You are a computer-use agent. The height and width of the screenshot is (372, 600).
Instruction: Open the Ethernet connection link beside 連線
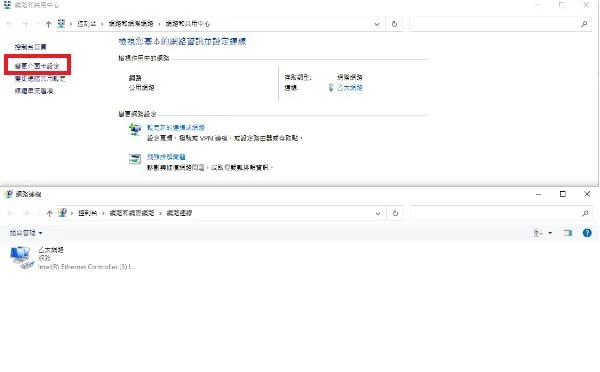coord(350,88)
